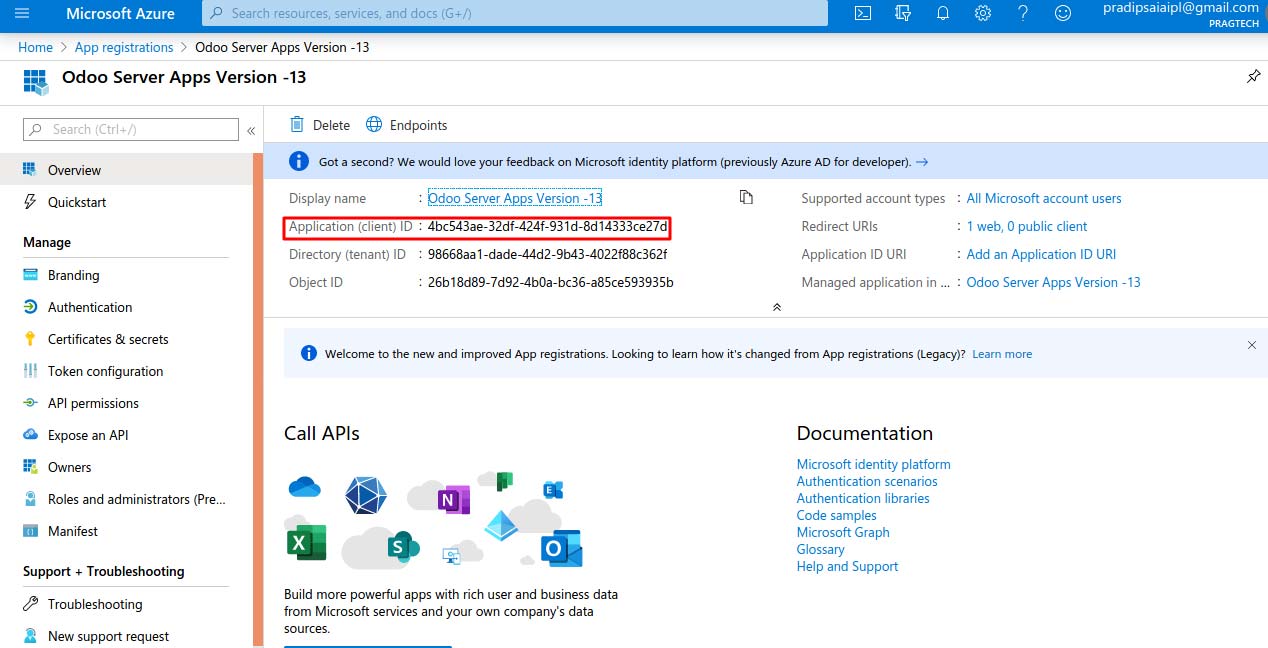Open the portal settings gear
This screenshot has width=1268, height=648.
click(x=983, y=14)
